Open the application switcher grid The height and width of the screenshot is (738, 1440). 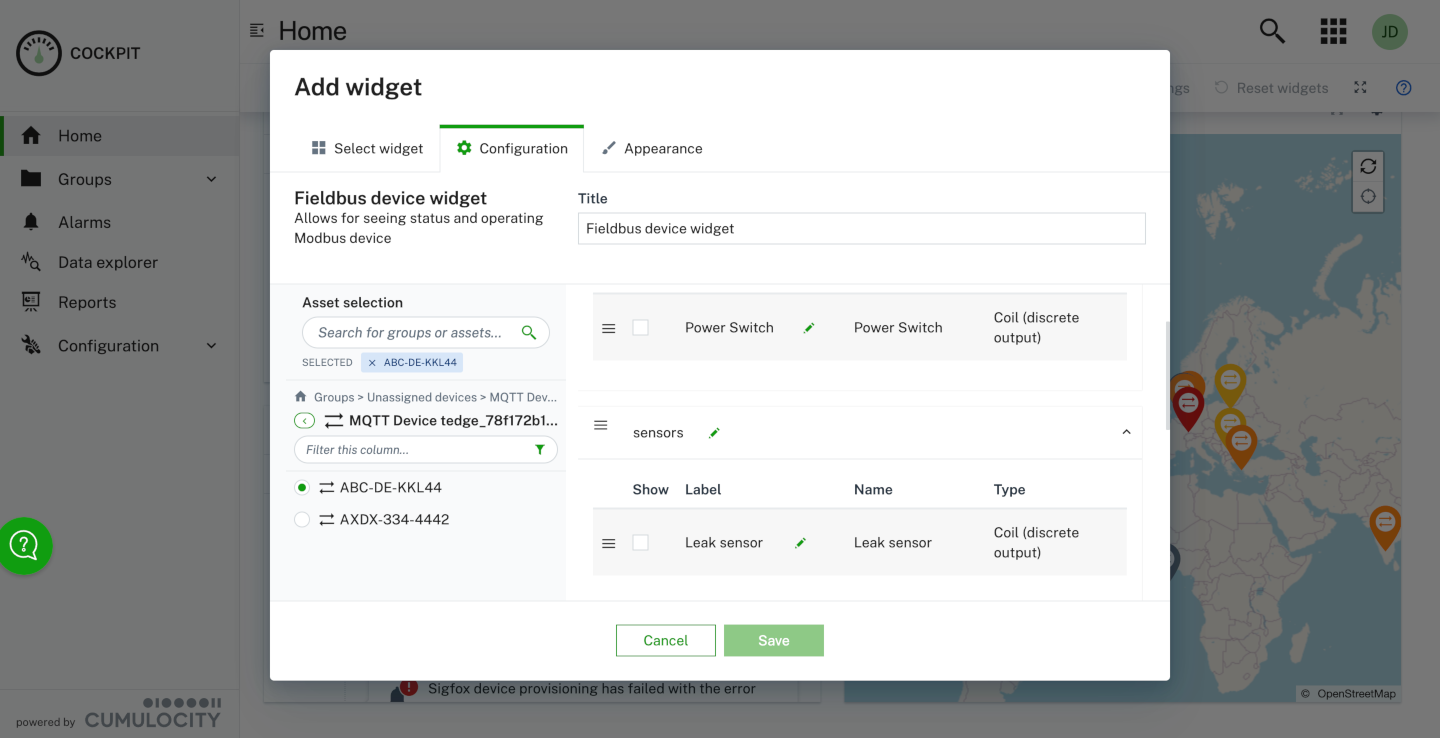tap(1333, 30)
